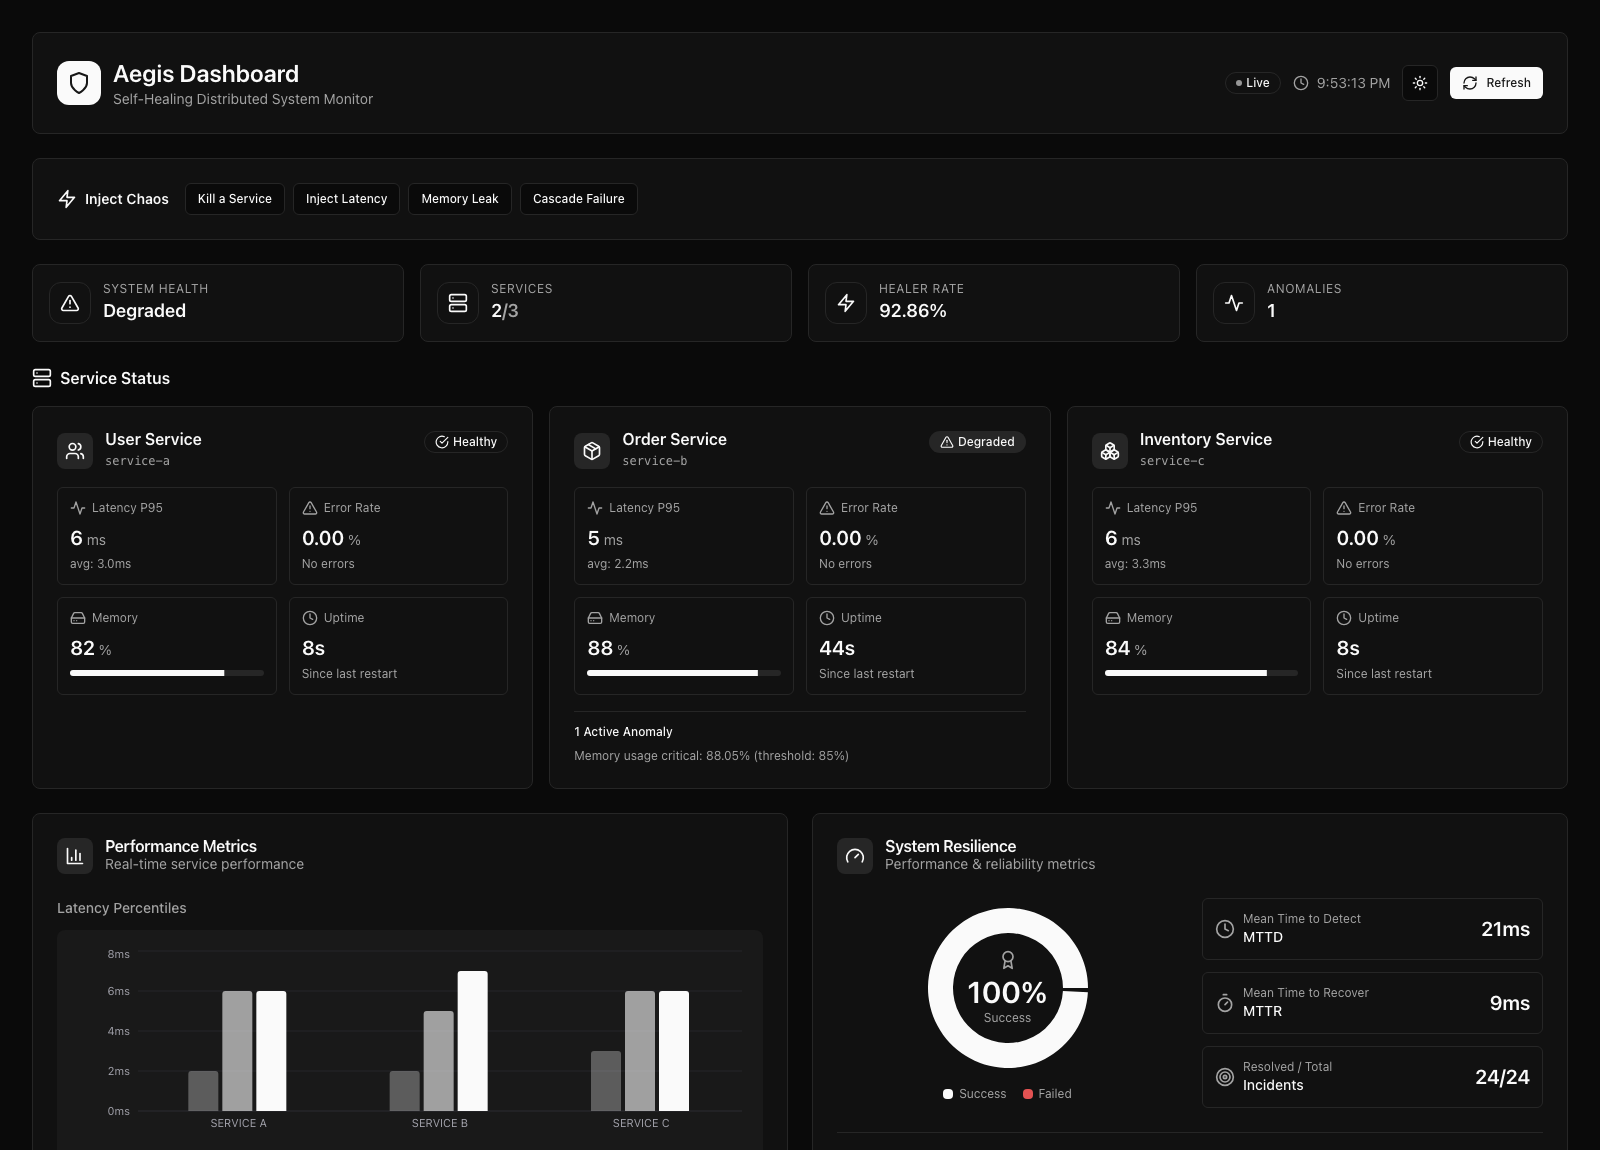This screenshot has width=1600, height=1150.
Task: Click the 'service-b' identifier text
Action: [x=655, y=461]
